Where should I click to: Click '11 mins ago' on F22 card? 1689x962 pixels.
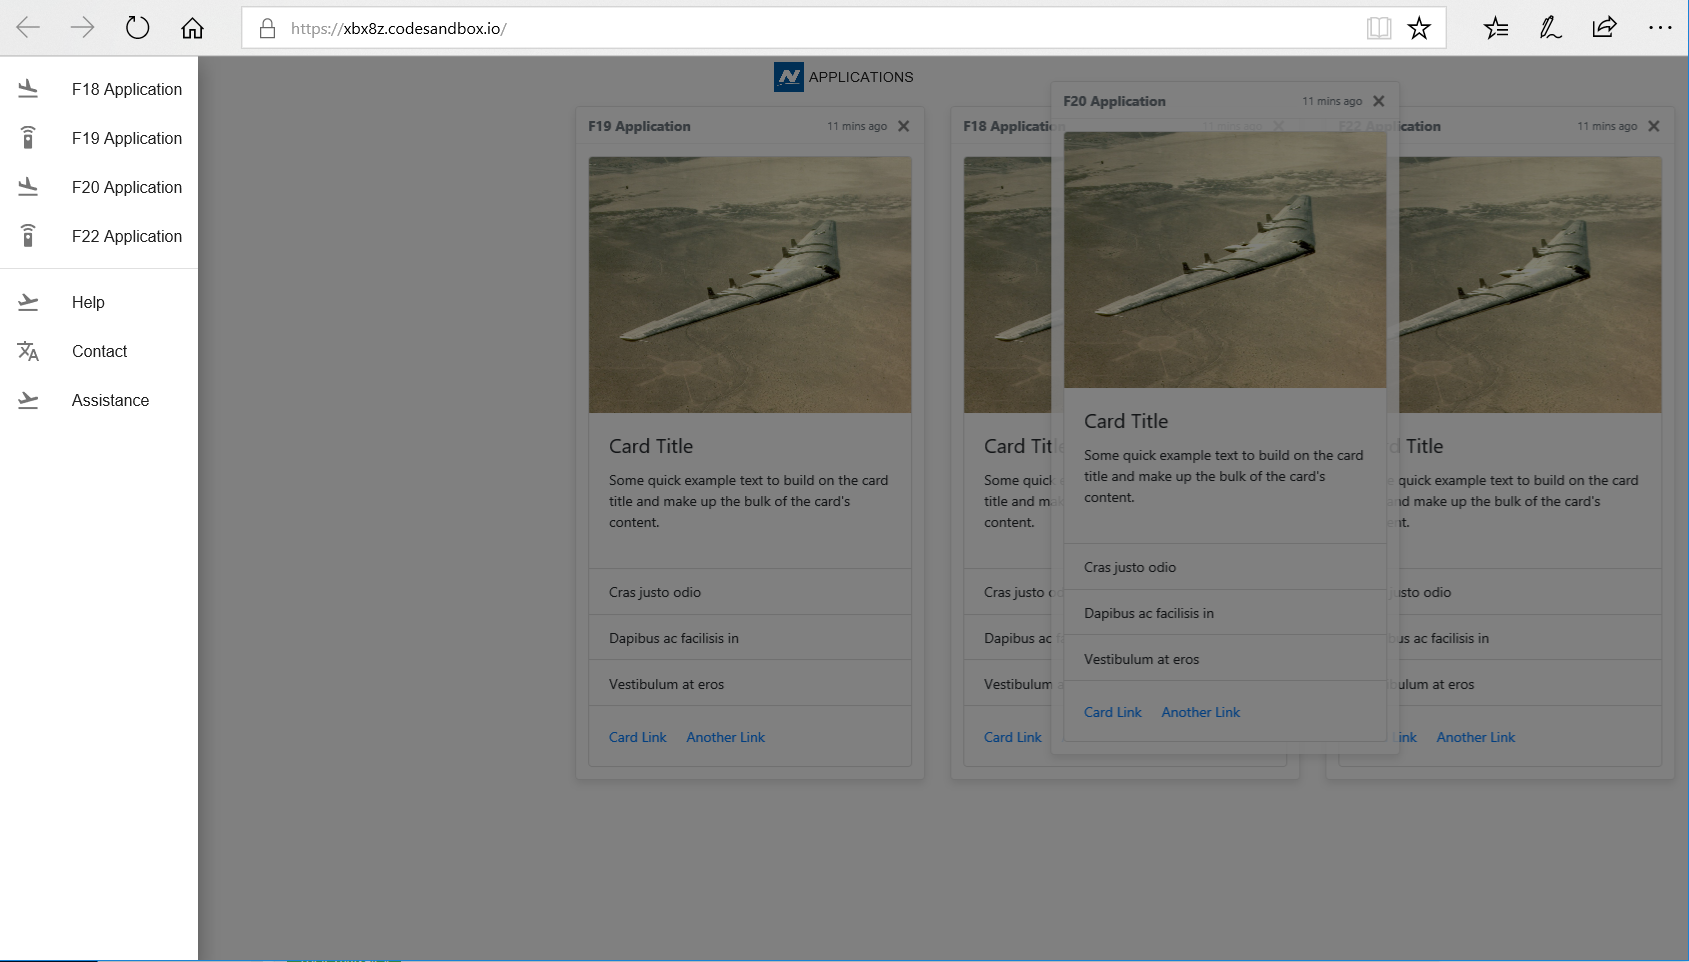click(x=1607, y=126)
